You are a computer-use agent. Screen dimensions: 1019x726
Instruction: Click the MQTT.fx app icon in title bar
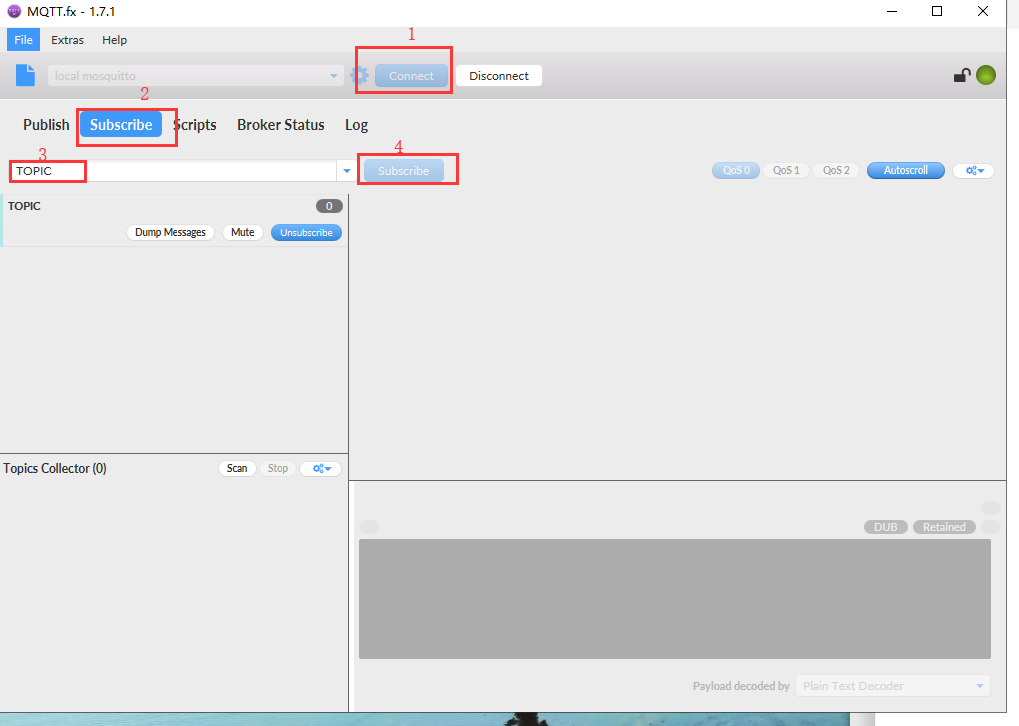point(14,11)
